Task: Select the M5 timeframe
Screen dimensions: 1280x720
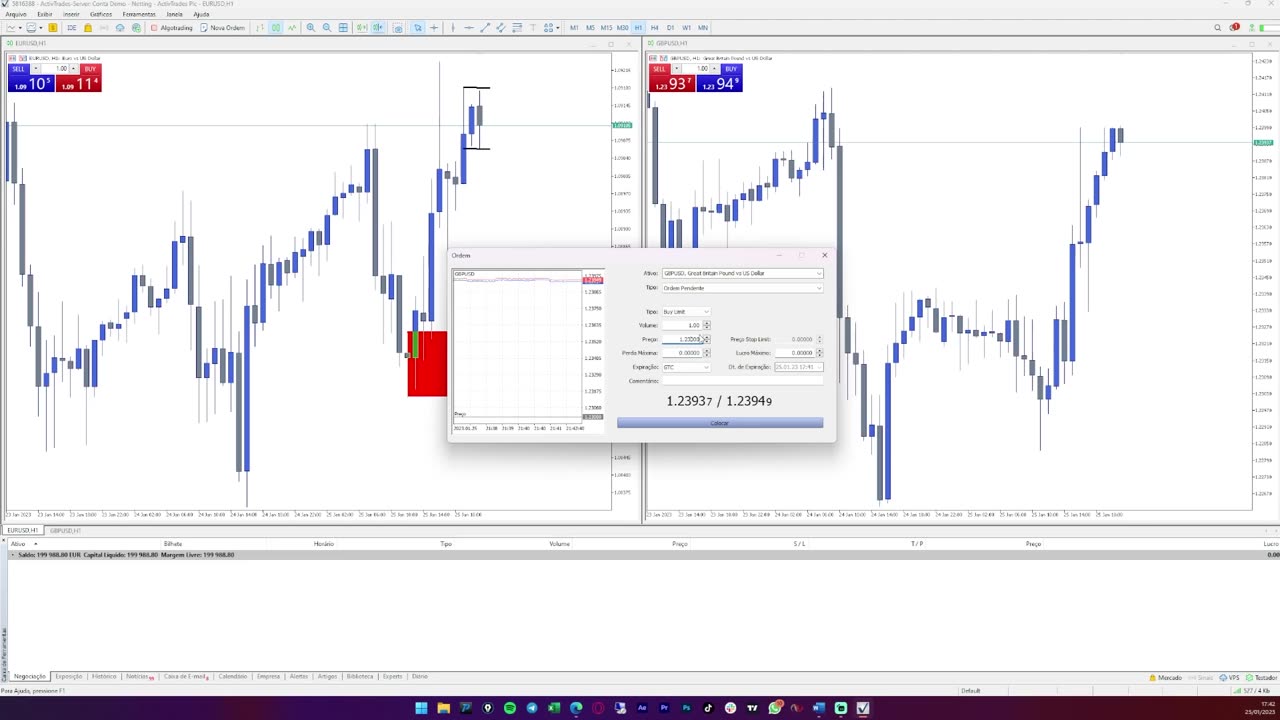Action: pos(590,28)
